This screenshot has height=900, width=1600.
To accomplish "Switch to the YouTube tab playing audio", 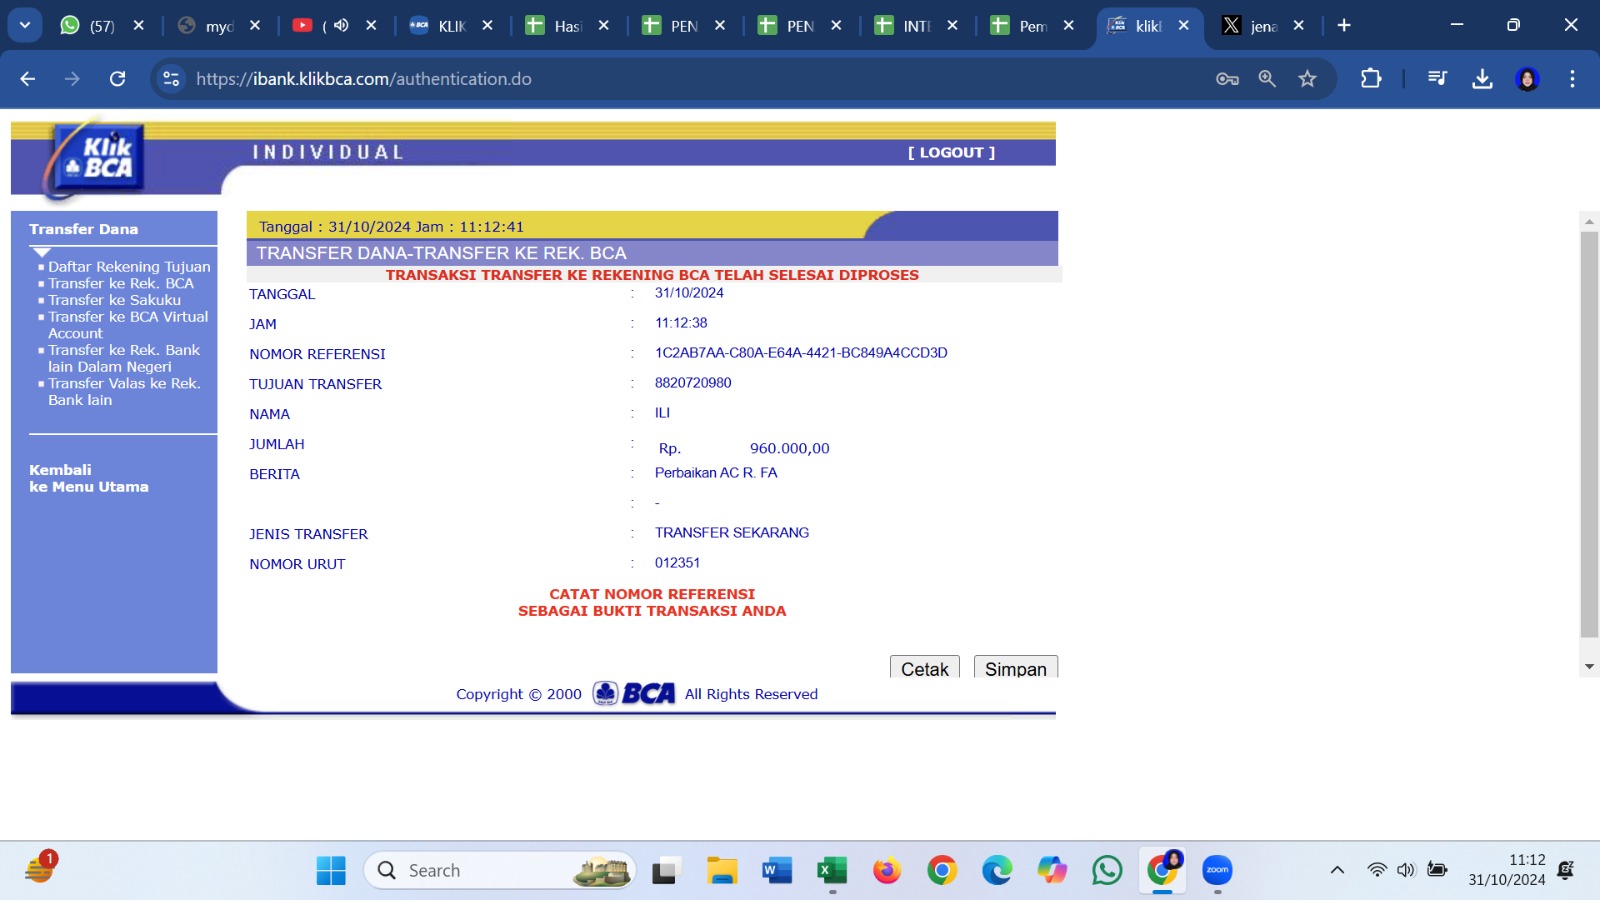I will click(x=322, y=26).
